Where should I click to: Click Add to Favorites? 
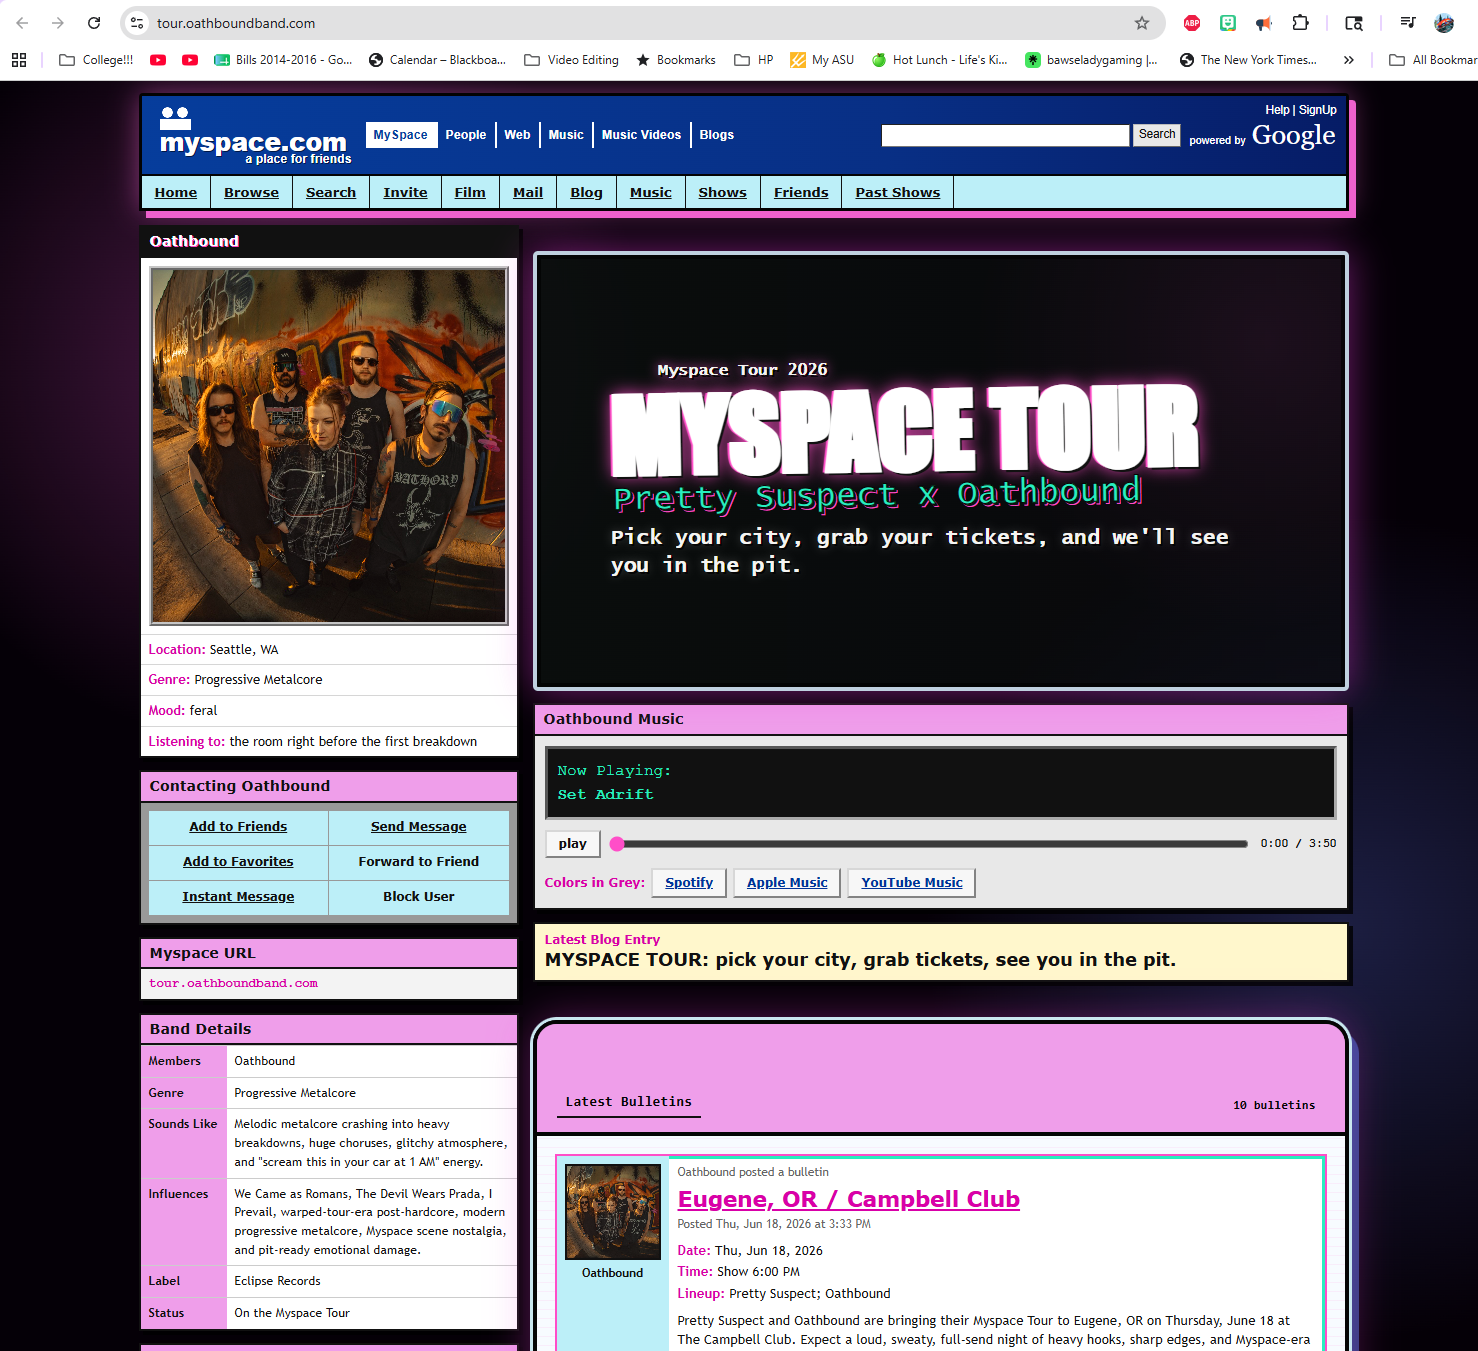click(x=238, y=862)
